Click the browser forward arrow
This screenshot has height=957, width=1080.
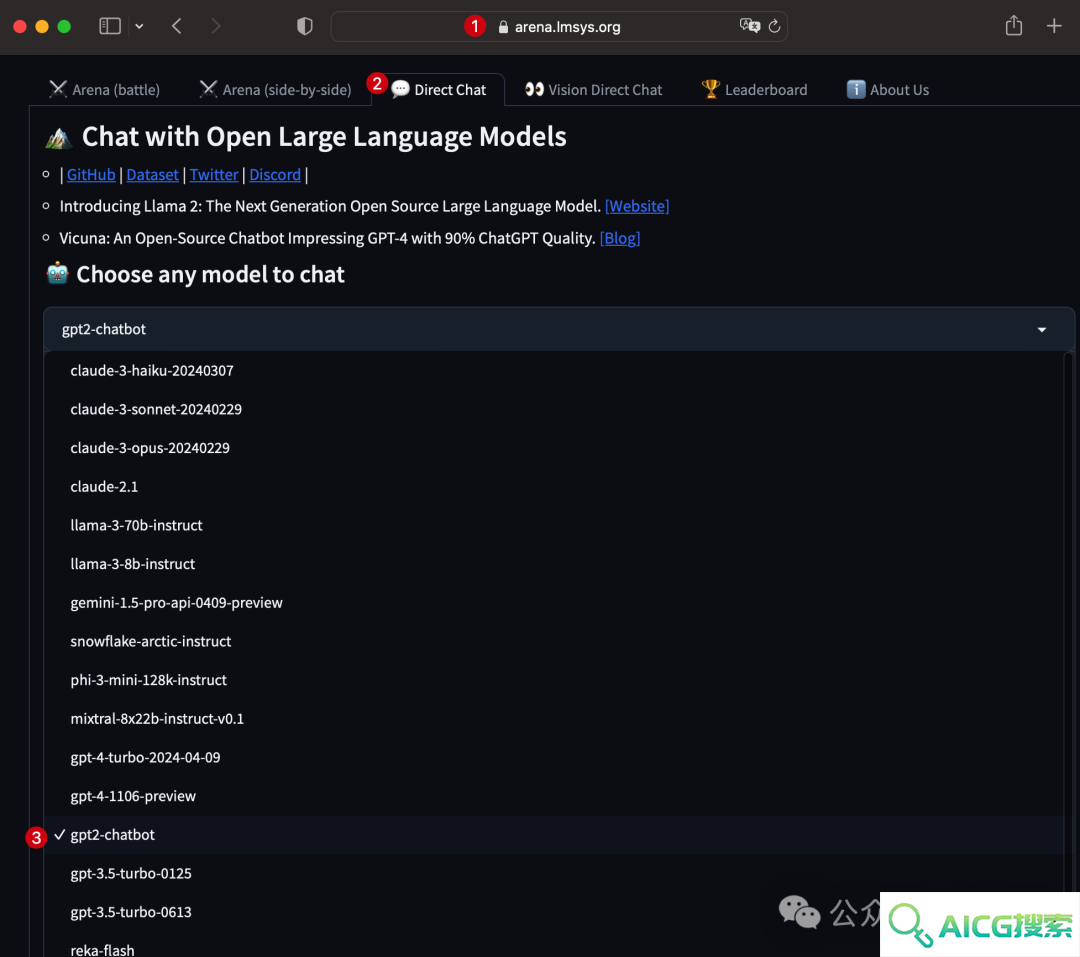coord(216,26)
